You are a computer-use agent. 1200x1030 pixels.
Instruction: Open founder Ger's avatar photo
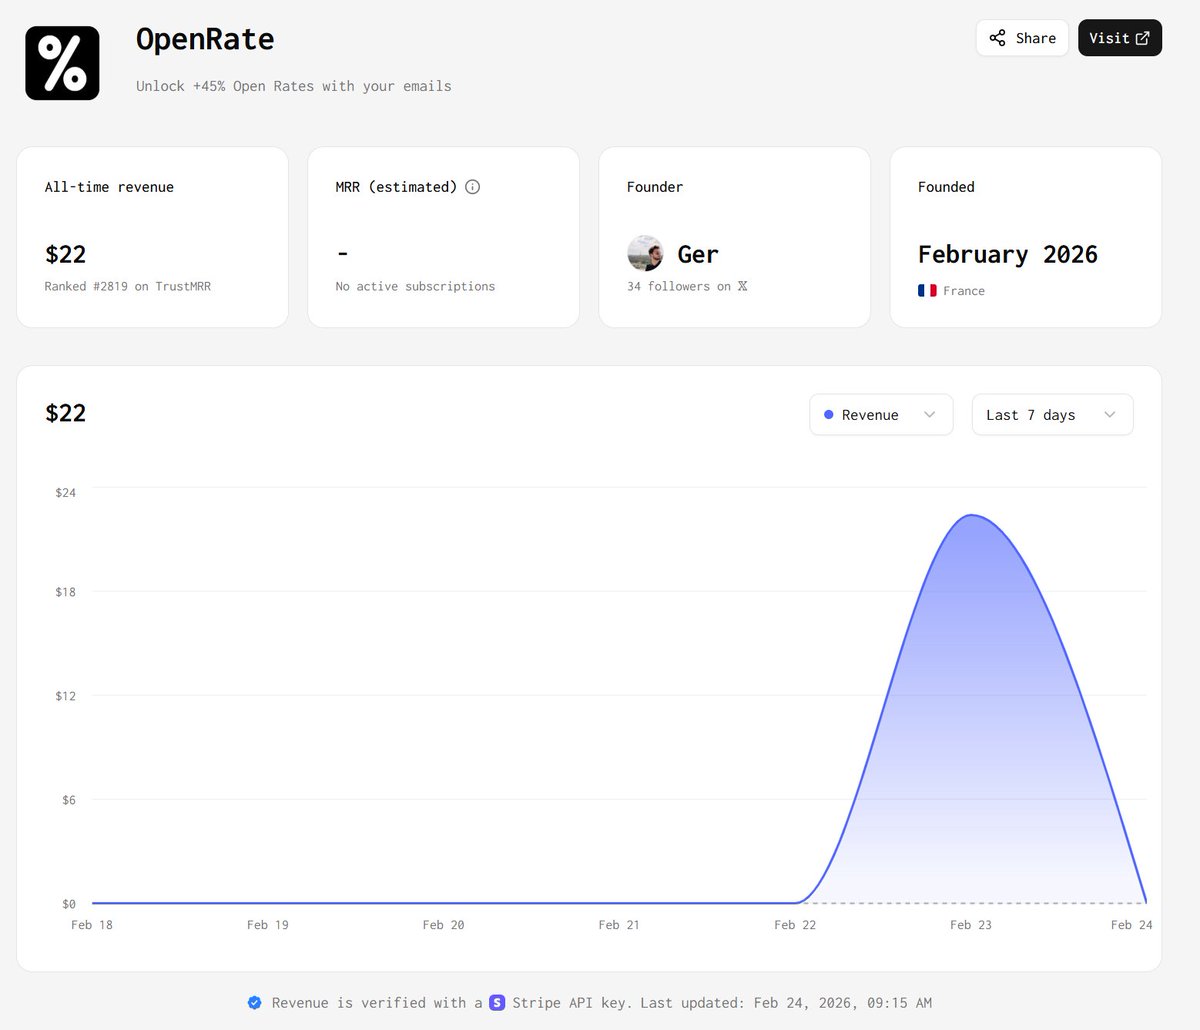point(645,254)
